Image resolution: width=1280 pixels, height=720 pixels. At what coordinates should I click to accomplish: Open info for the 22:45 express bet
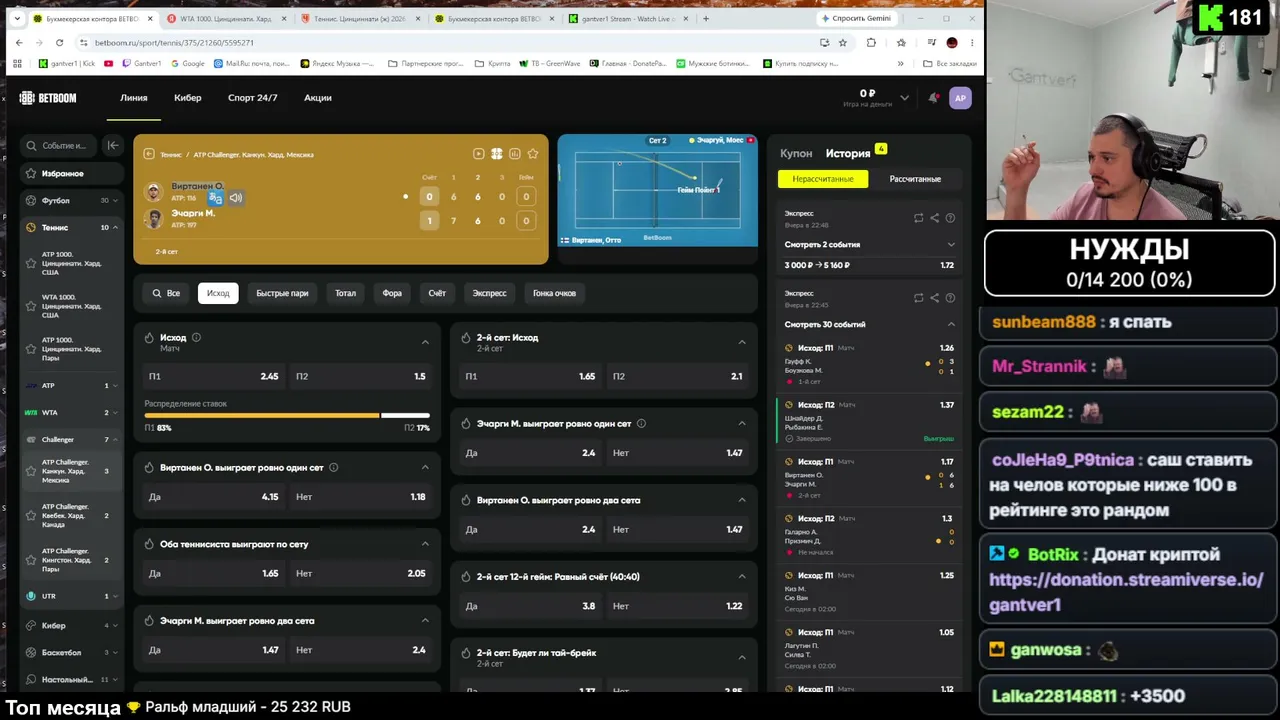click(x=950, y=298)
